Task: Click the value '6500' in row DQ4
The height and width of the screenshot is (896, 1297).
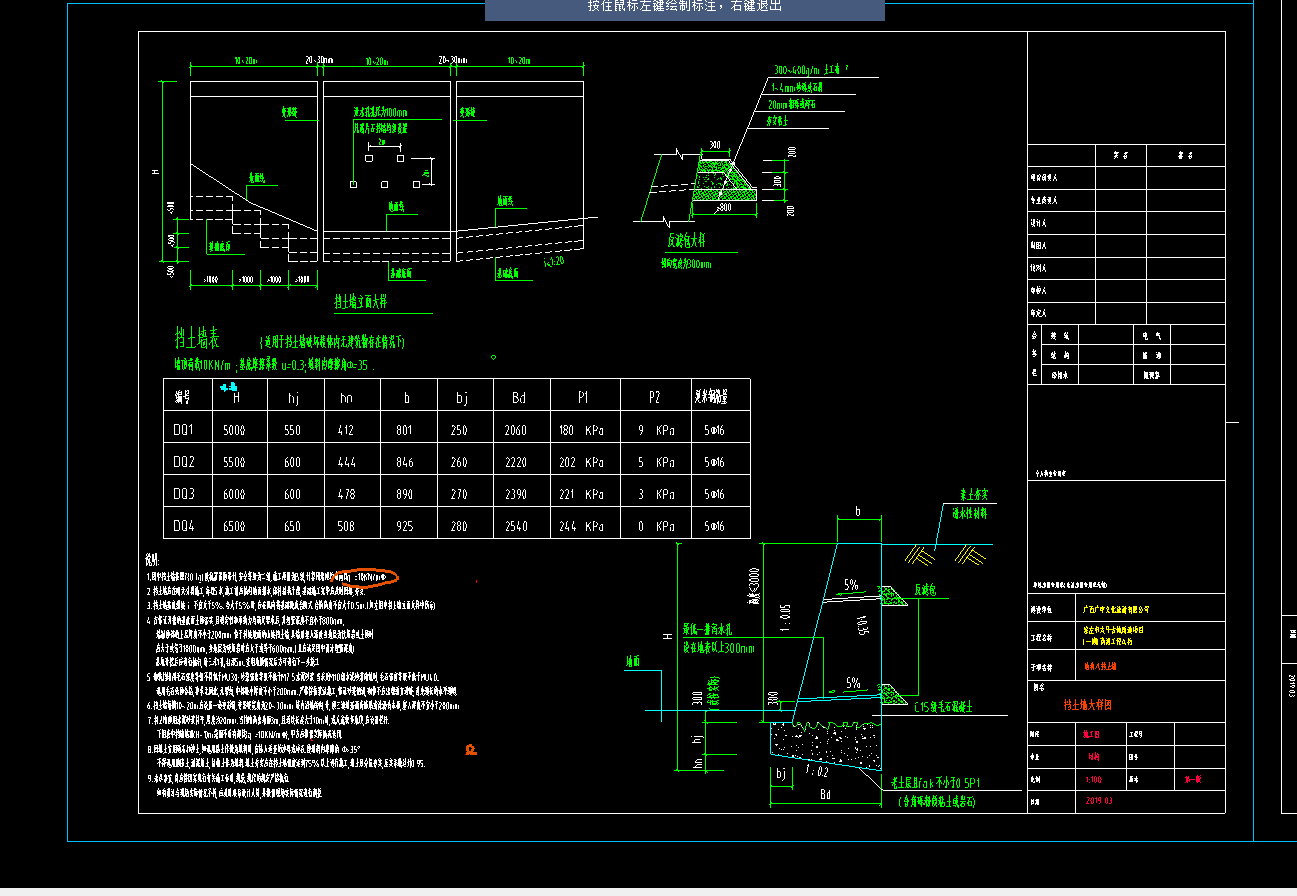Action: [233, 527]
